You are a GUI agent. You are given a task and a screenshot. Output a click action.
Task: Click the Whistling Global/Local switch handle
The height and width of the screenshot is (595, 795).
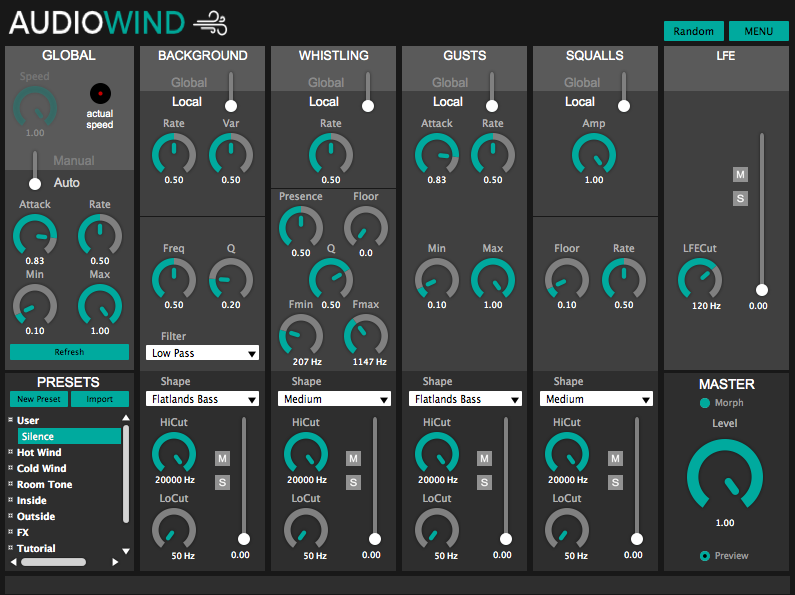point(368,106)
